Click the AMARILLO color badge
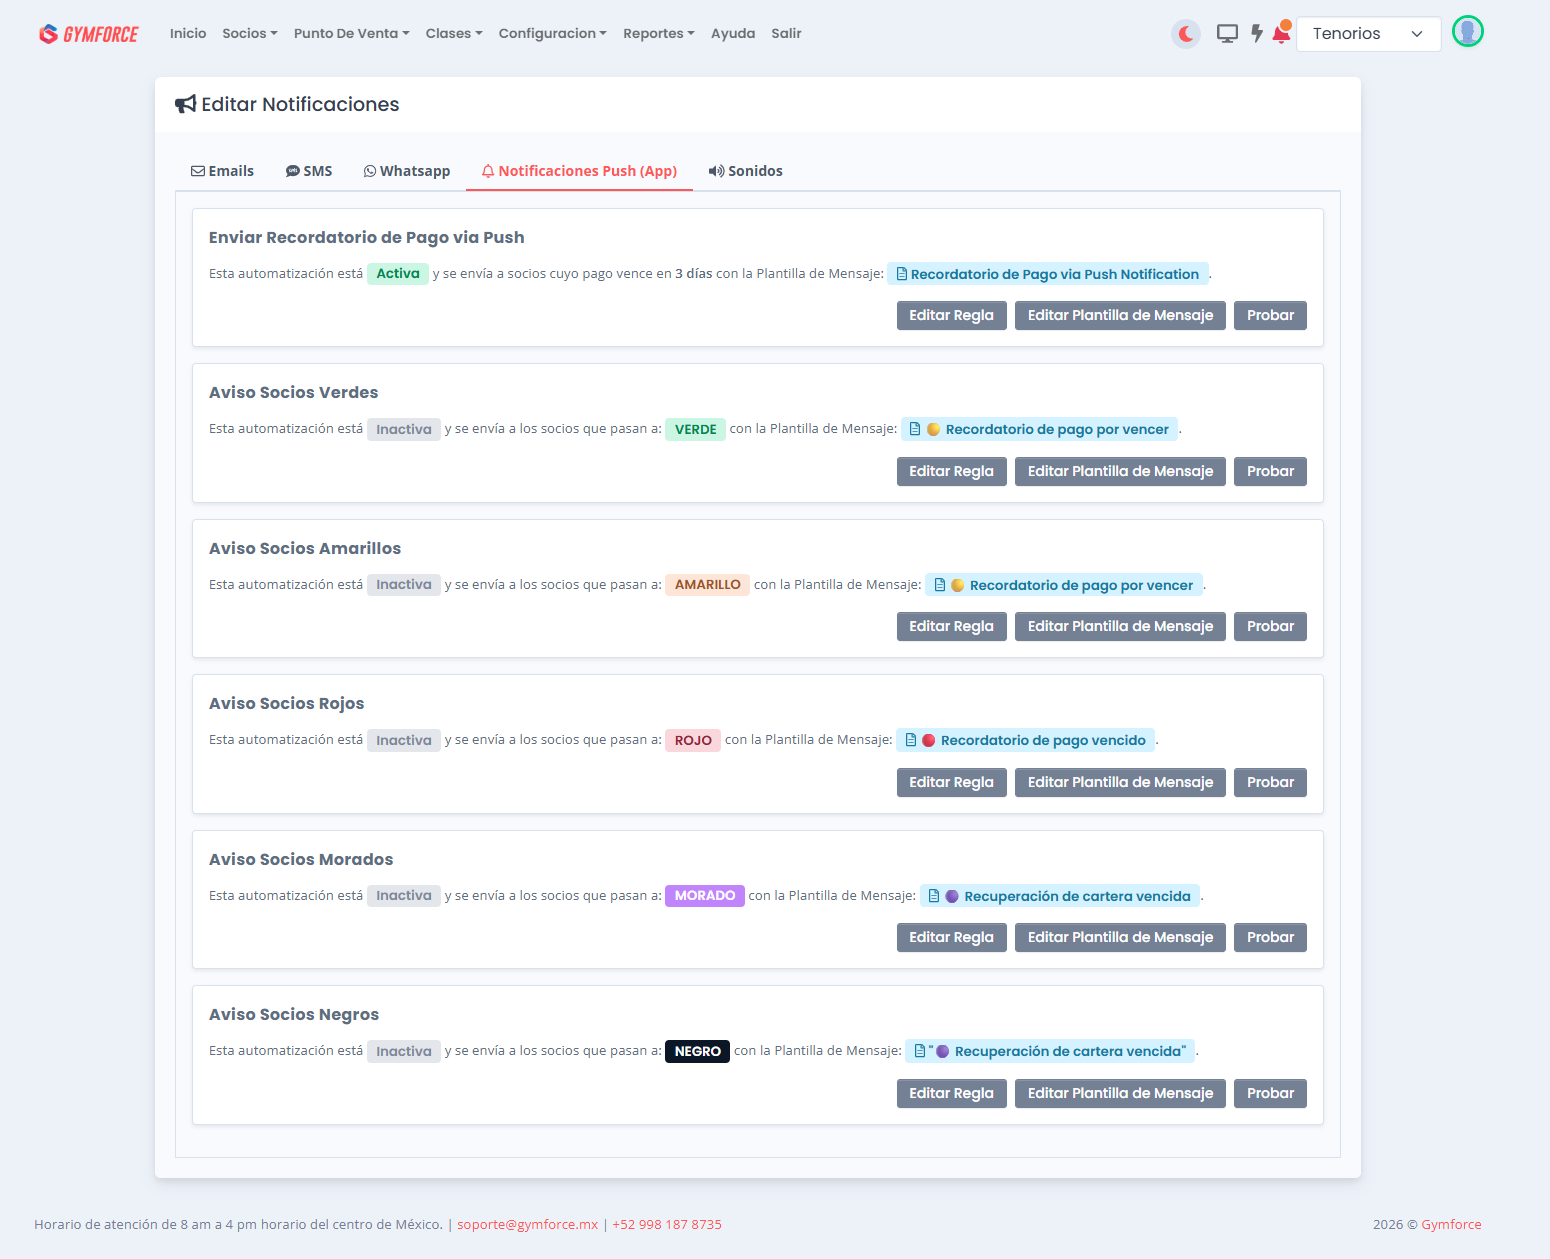 (x=708, y=585)
